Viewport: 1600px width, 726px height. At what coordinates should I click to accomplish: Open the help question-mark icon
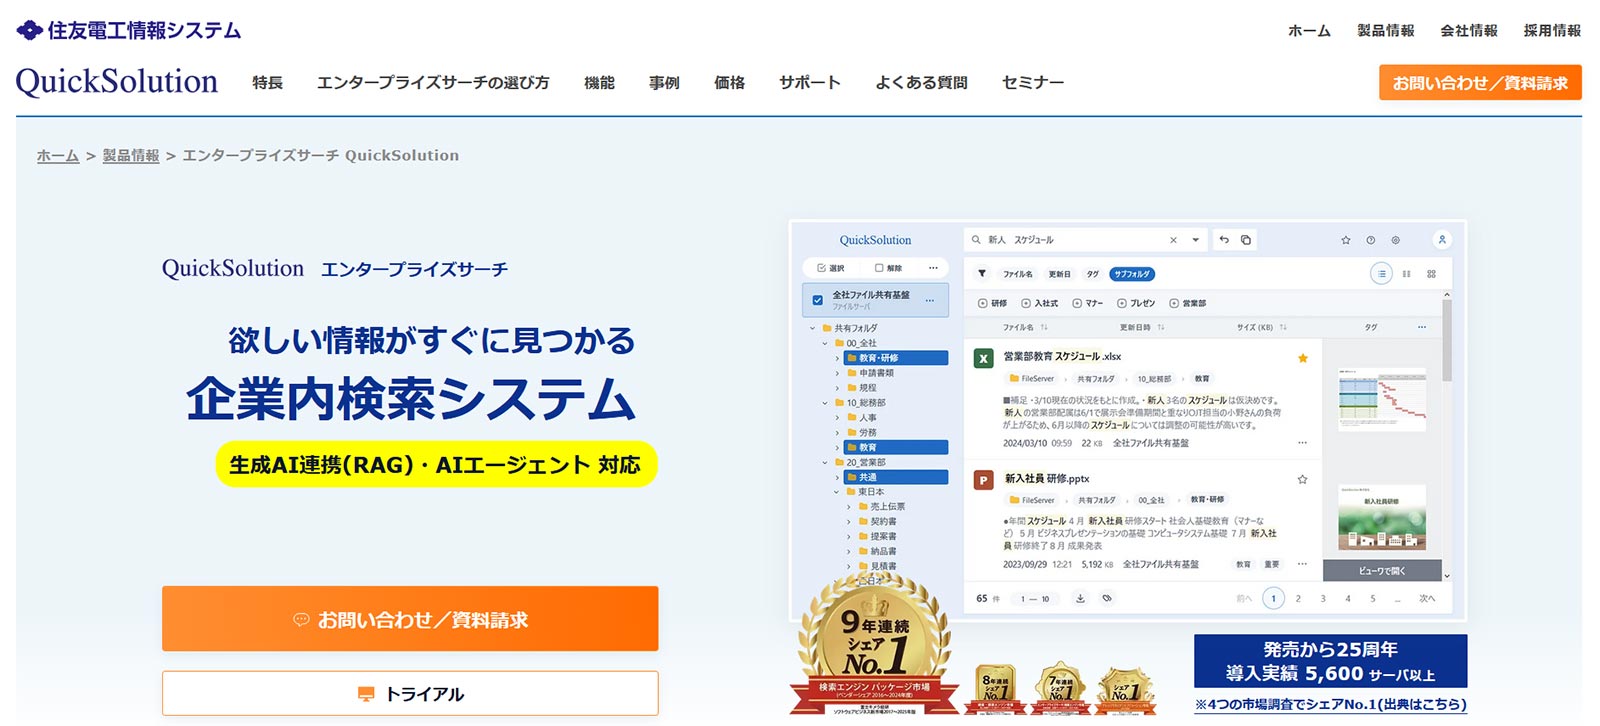pyautogui.click(x=1371, y=240)
